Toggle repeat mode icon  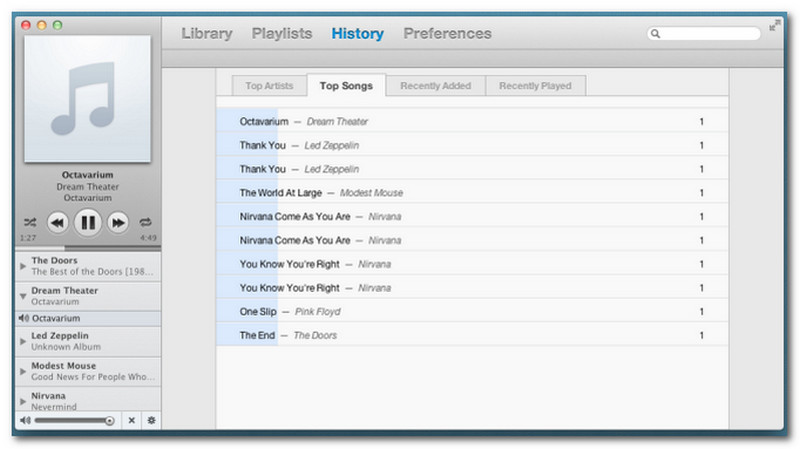pyautogui.click(x=145, y=222)
